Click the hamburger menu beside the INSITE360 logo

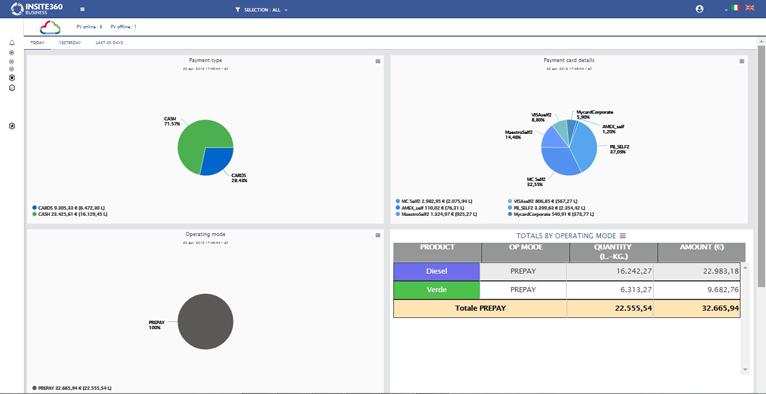click(x=82, y=9)
